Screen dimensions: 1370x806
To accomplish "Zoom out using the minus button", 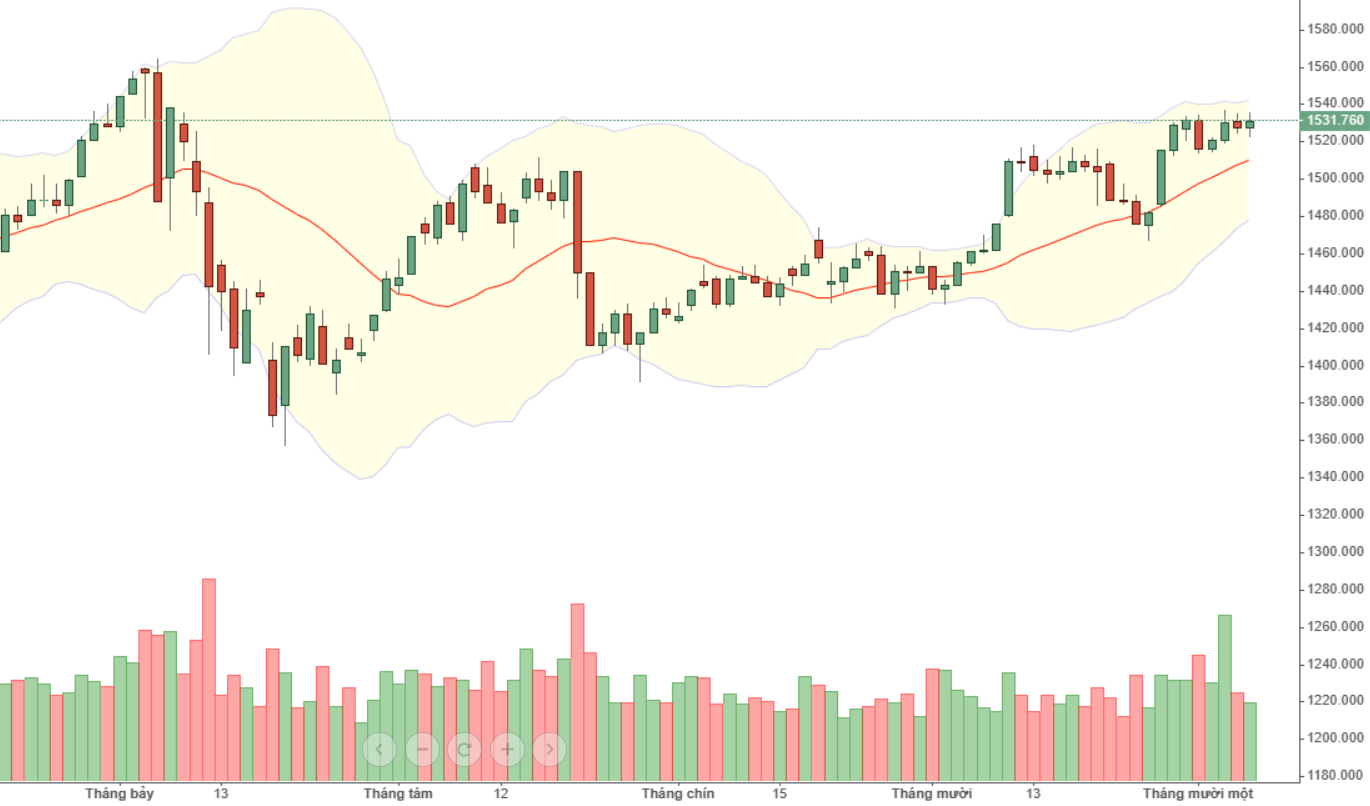I will coord(422,748).
